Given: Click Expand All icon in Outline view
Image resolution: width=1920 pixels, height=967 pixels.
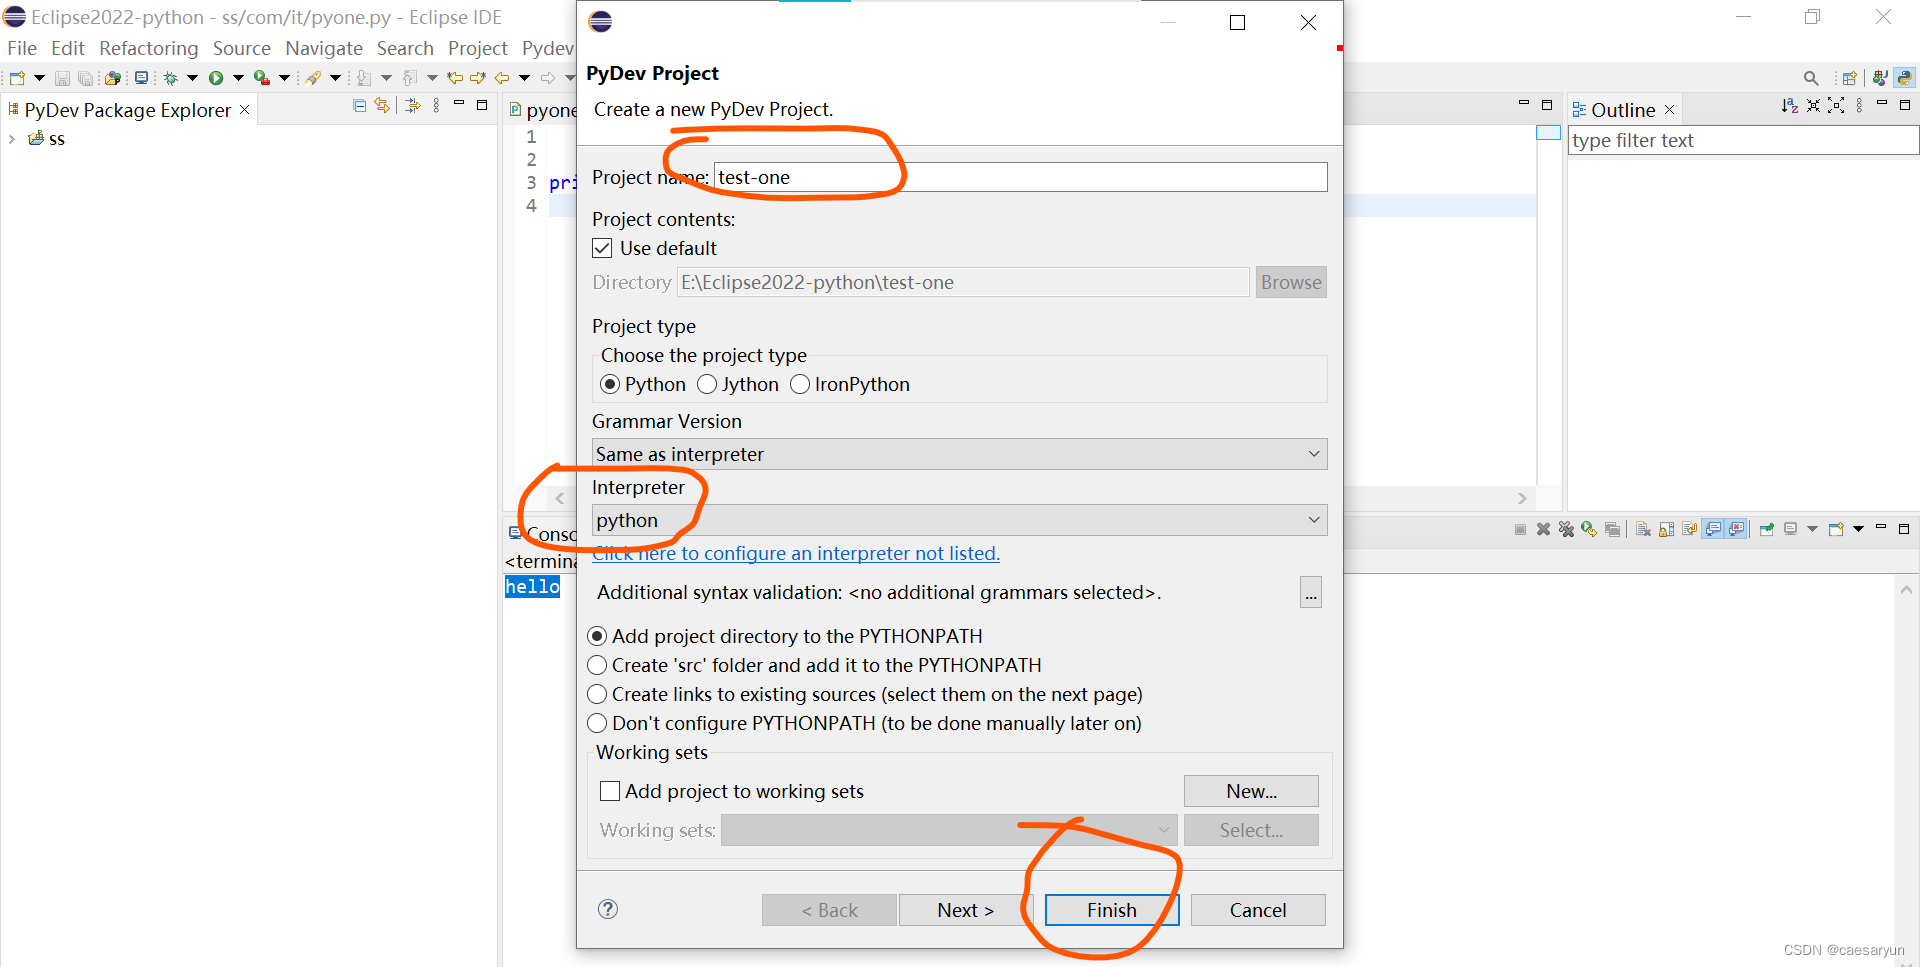Looking at the screenshot, I should (x=1836, y=105).
